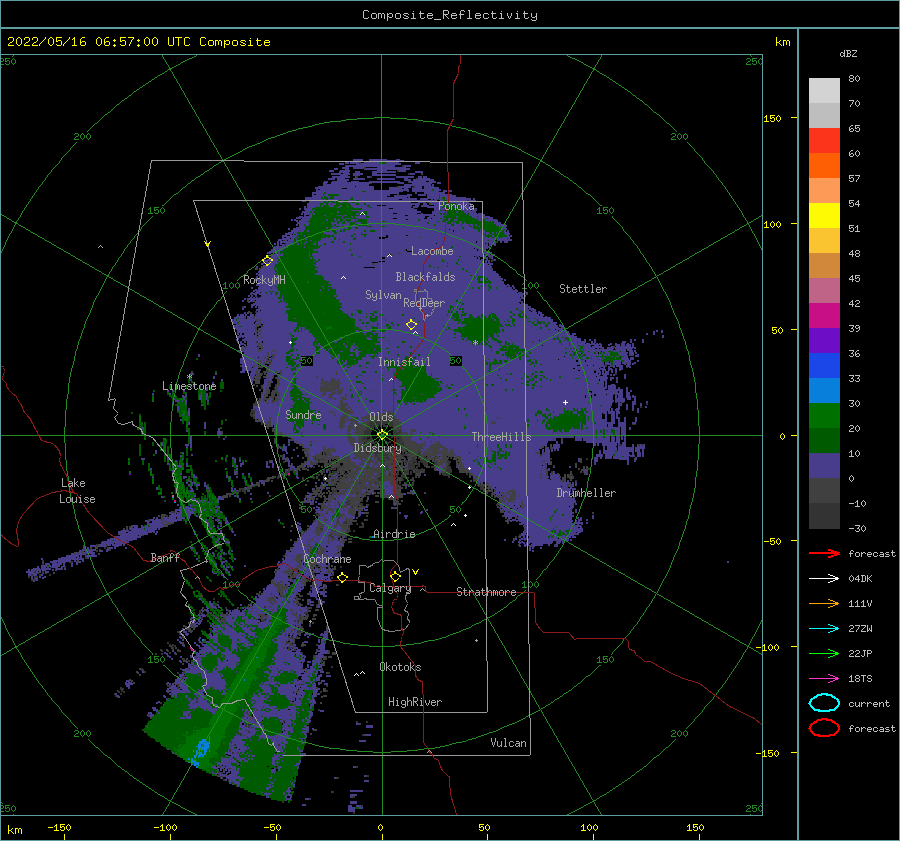Click the Composite_Reflectivity title

point(450,15)
